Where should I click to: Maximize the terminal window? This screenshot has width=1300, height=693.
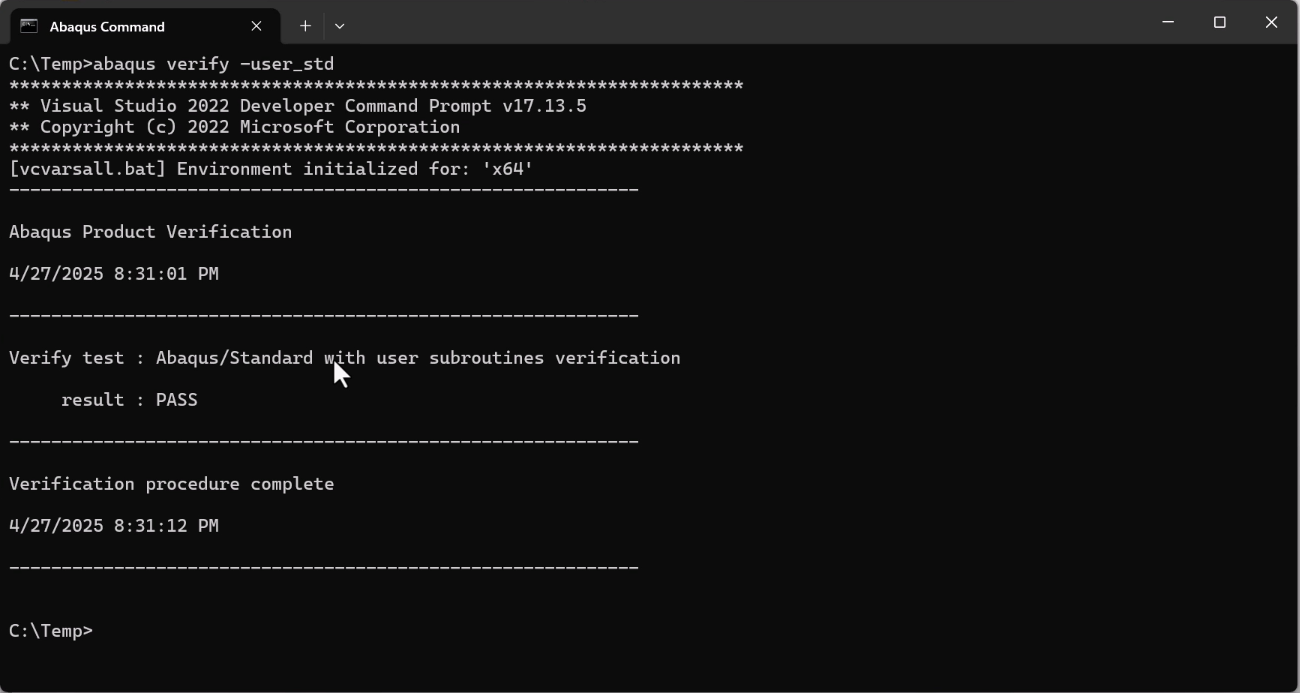point(1219,22)
